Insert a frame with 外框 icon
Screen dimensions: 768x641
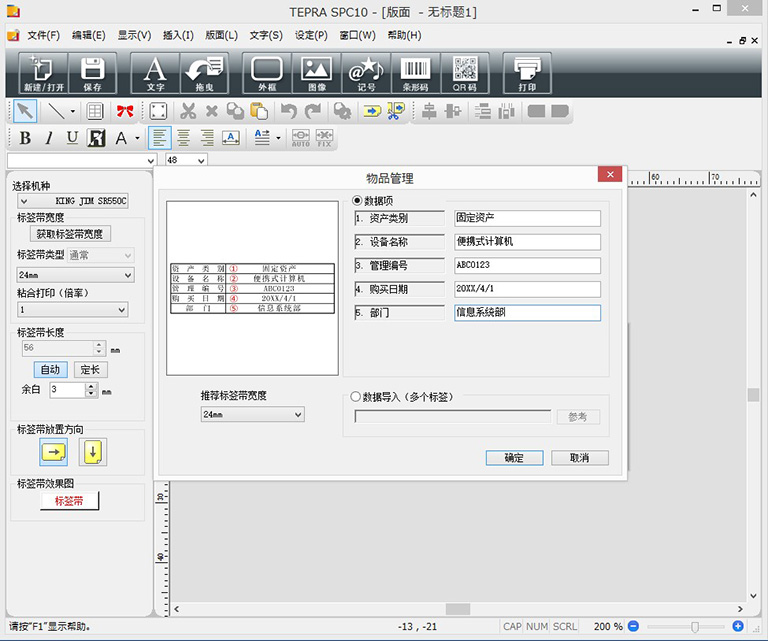(x=267, y=73)
